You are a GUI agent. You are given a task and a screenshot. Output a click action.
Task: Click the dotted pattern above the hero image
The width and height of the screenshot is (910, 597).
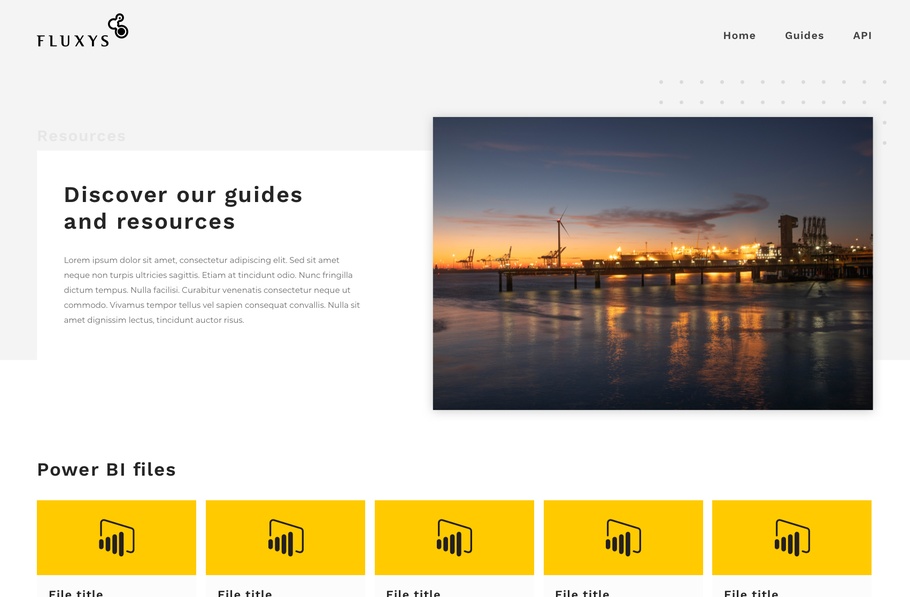pos(772,92)
